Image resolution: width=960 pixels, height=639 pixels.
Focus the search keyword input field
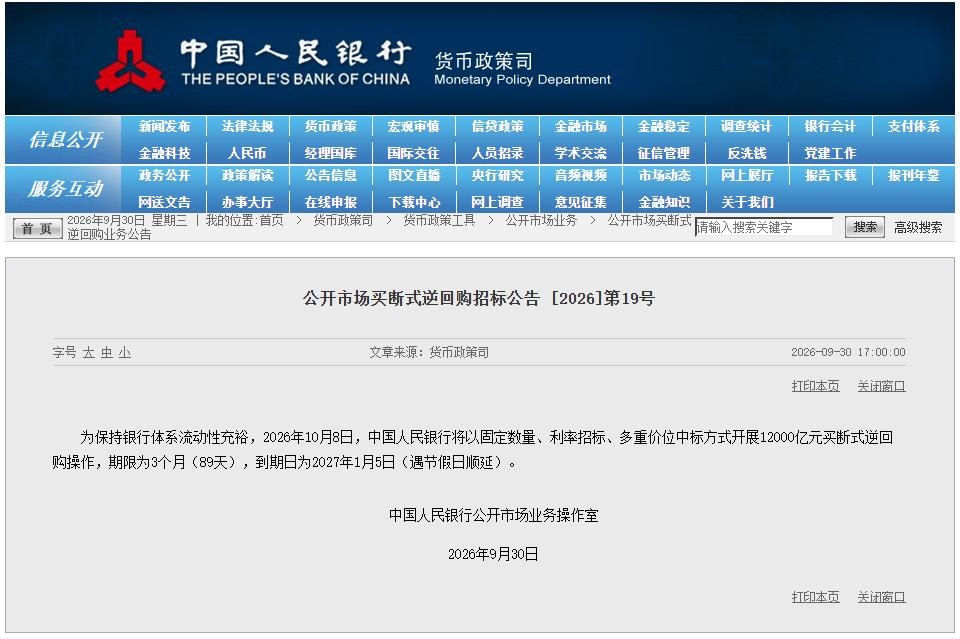[x=763, y=227]
